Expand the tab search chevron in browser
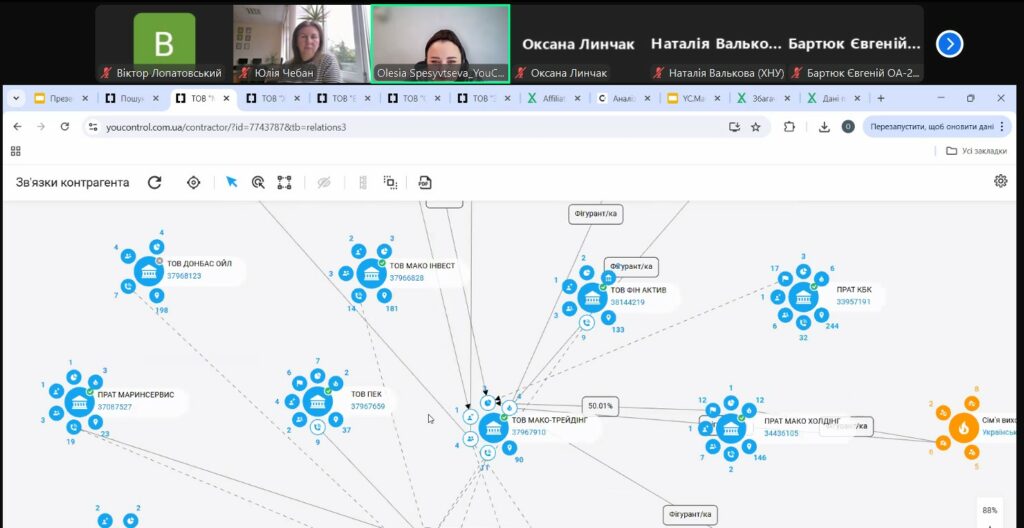Screen dimensions: 1024x528 (x=16, y=99)
